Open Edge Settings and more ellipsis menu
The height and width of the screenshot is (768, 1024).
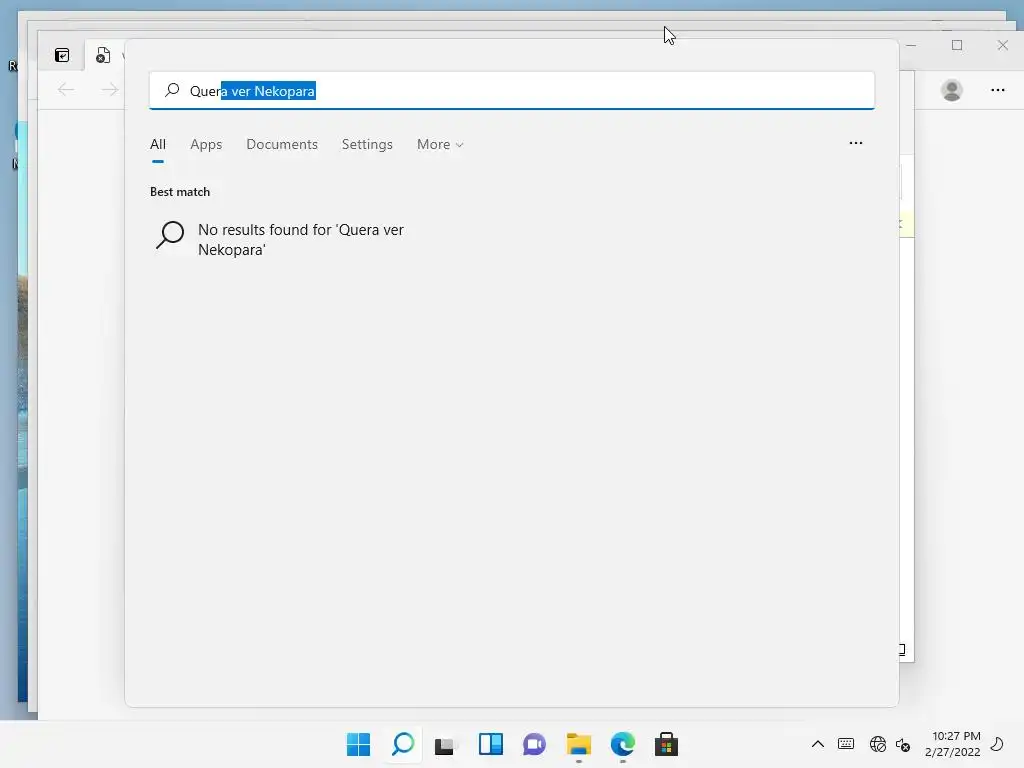coord(997,90)
